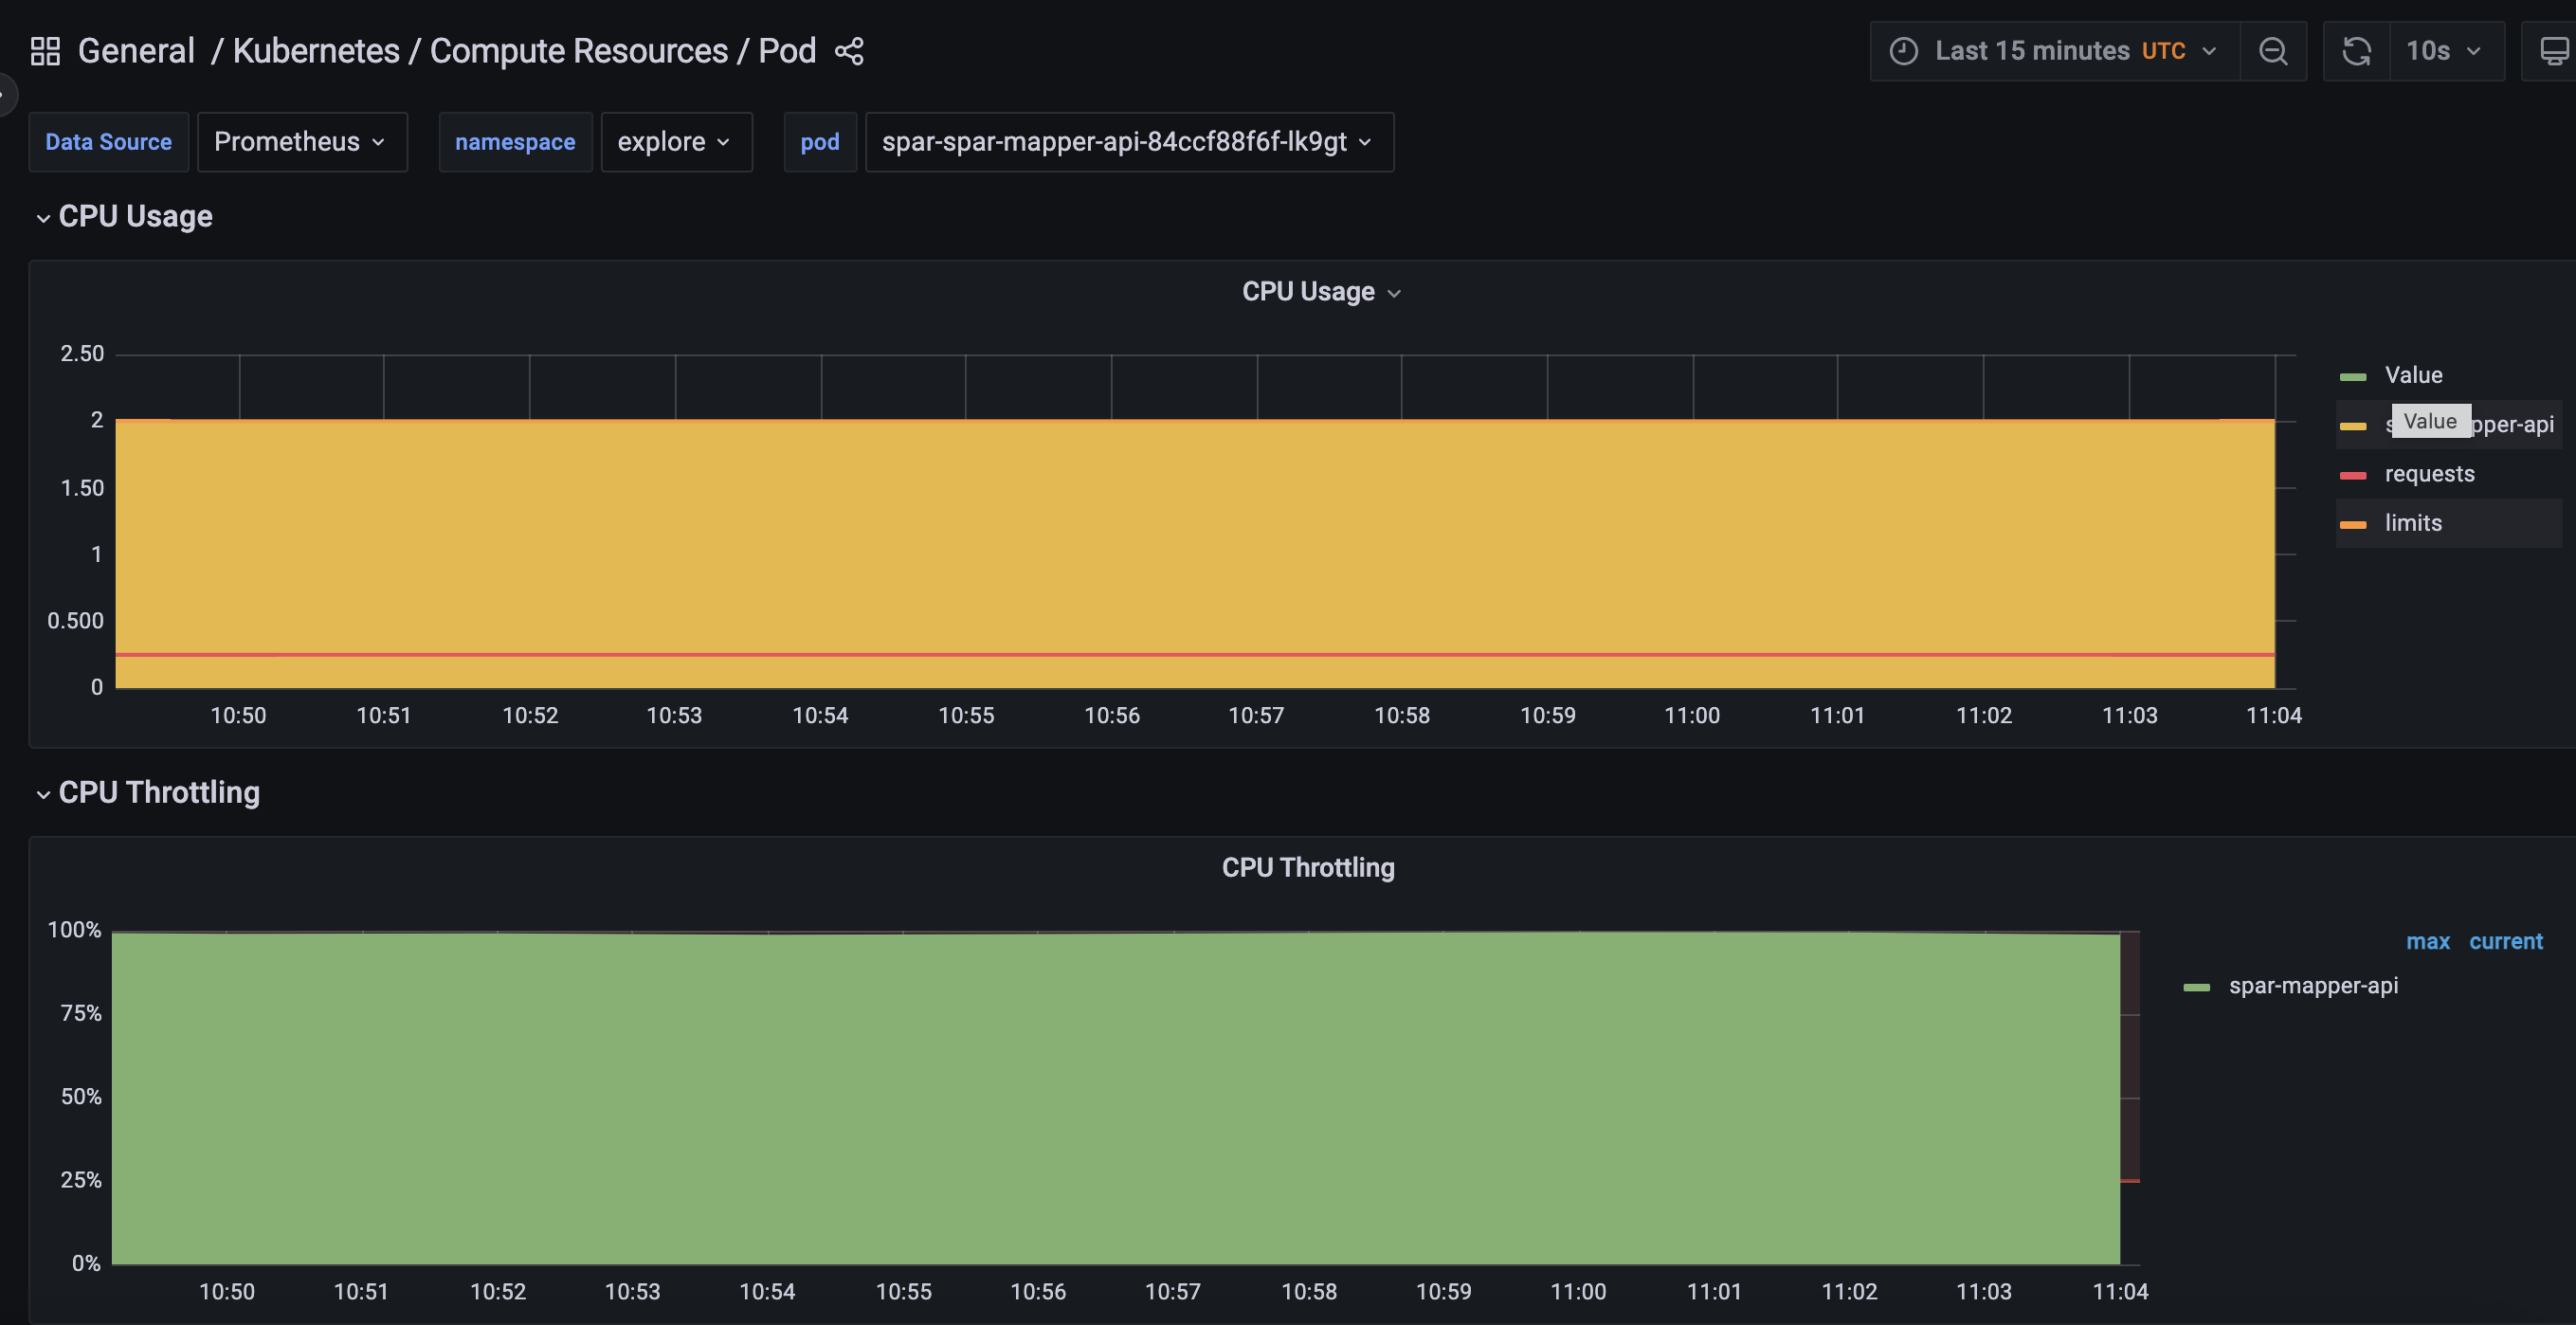Image resolution: width=2576 pixels, height=1325 pixels.
Task: Toggle the Value series in legend
Action: click(2413, 375)
